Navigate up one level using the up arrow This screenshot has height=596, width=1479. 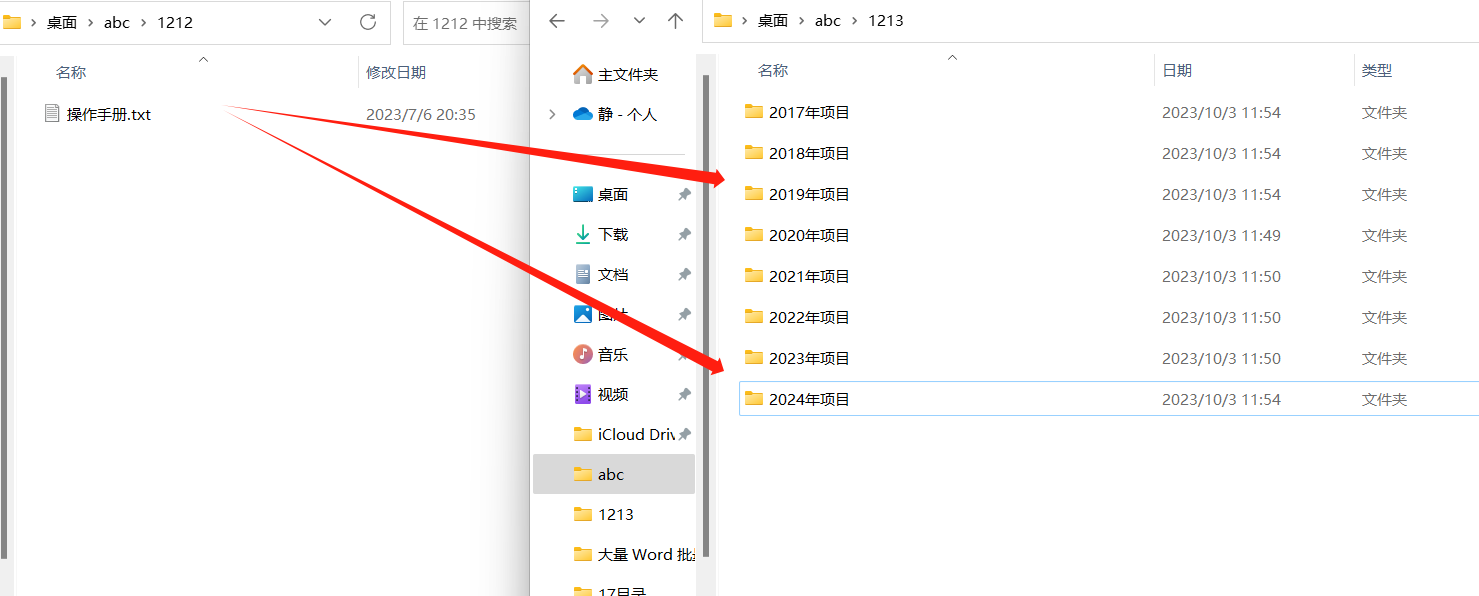[676, 20]
